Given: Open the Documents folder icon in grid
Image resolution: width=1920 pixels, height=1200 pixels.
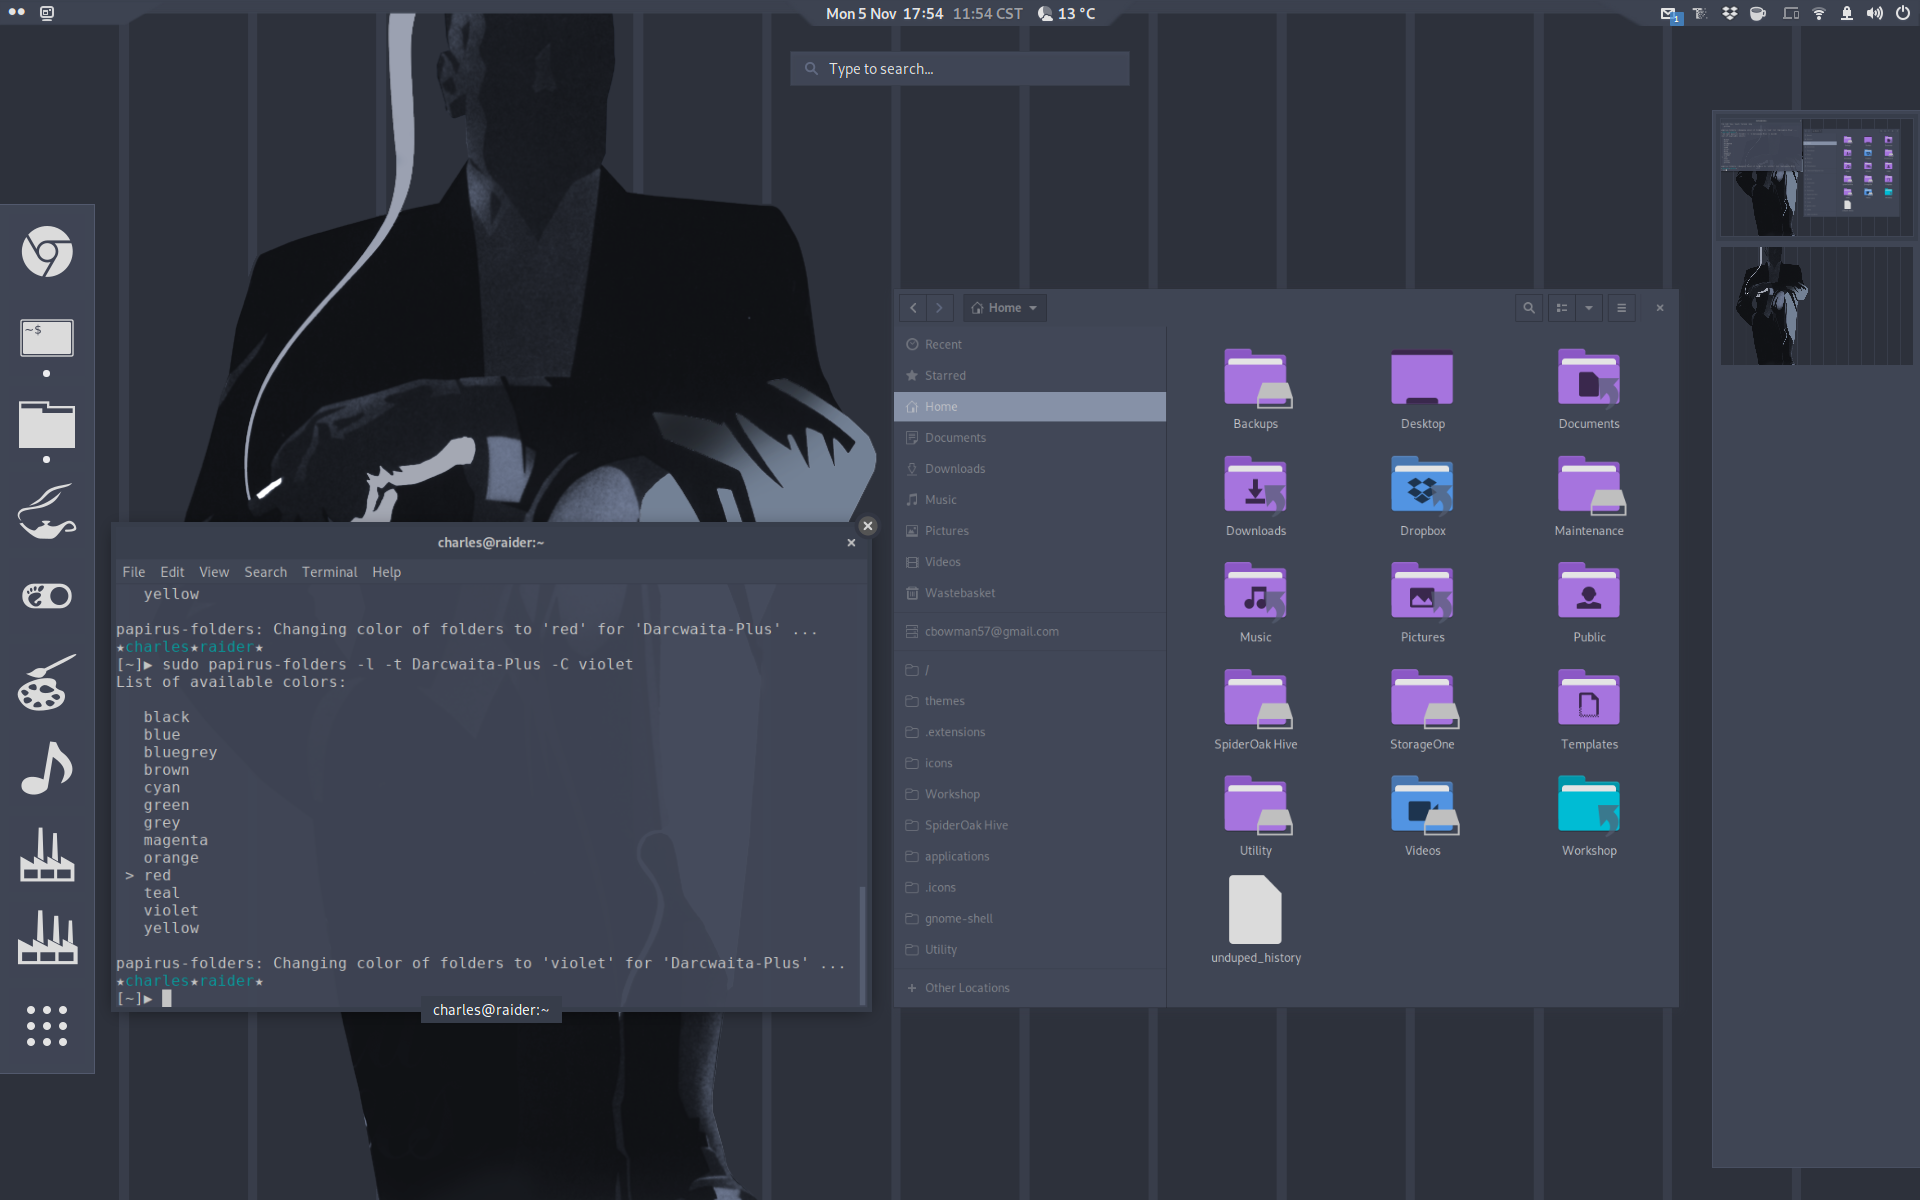Looking at the screenshot, I should tap(1589, 389).
